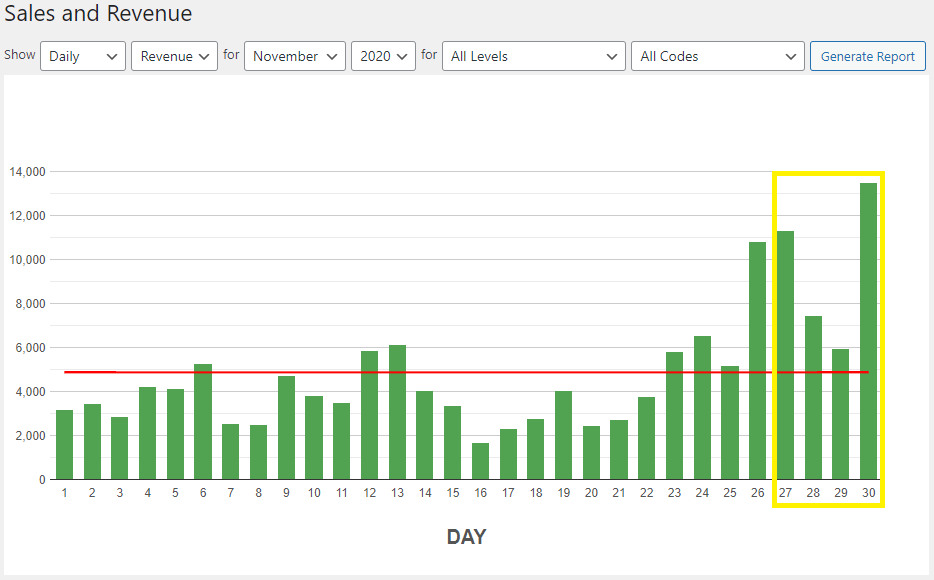This screenshot has height=580, width=934.
Task: Click the day 6 green bar
Action: 203,421
